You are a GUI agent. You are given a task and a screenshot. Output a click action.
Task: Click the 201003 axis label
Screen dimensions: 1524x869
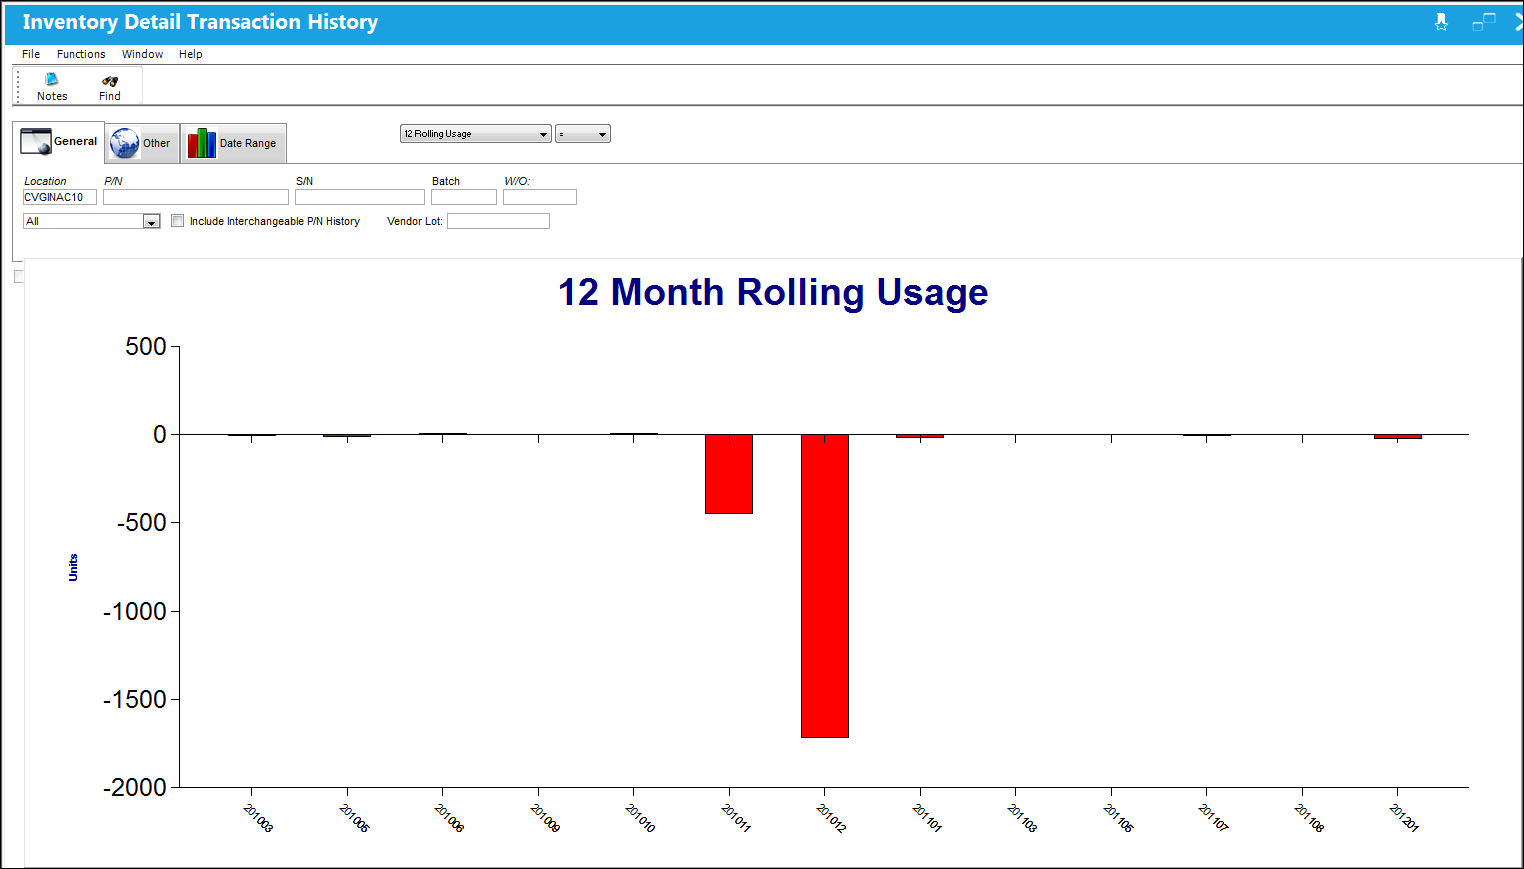pyautogui.click(x=258, y=817)
